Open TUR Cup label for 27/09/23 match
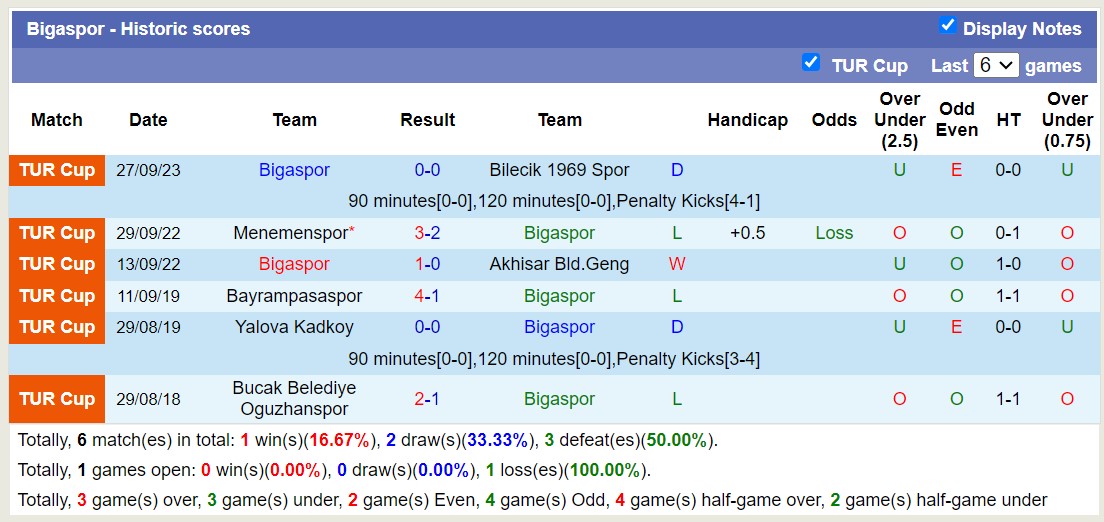The height and width of the screenshot is (522, 1104). [x=57, y=170]
